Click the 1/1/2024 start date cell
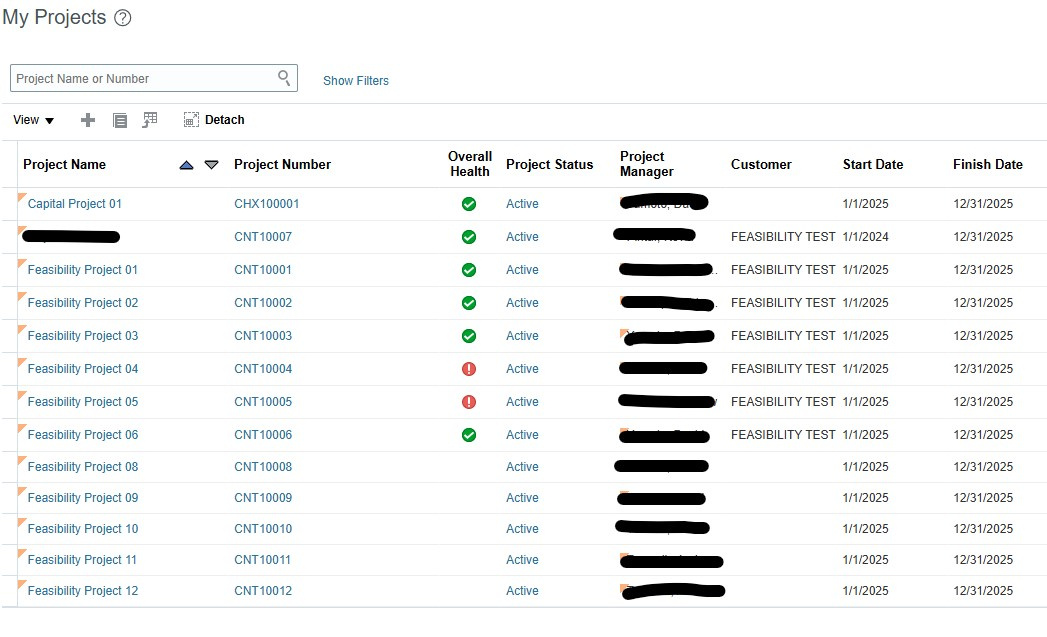Screen dimensions: 1047x637 click(x=865, y=236)
